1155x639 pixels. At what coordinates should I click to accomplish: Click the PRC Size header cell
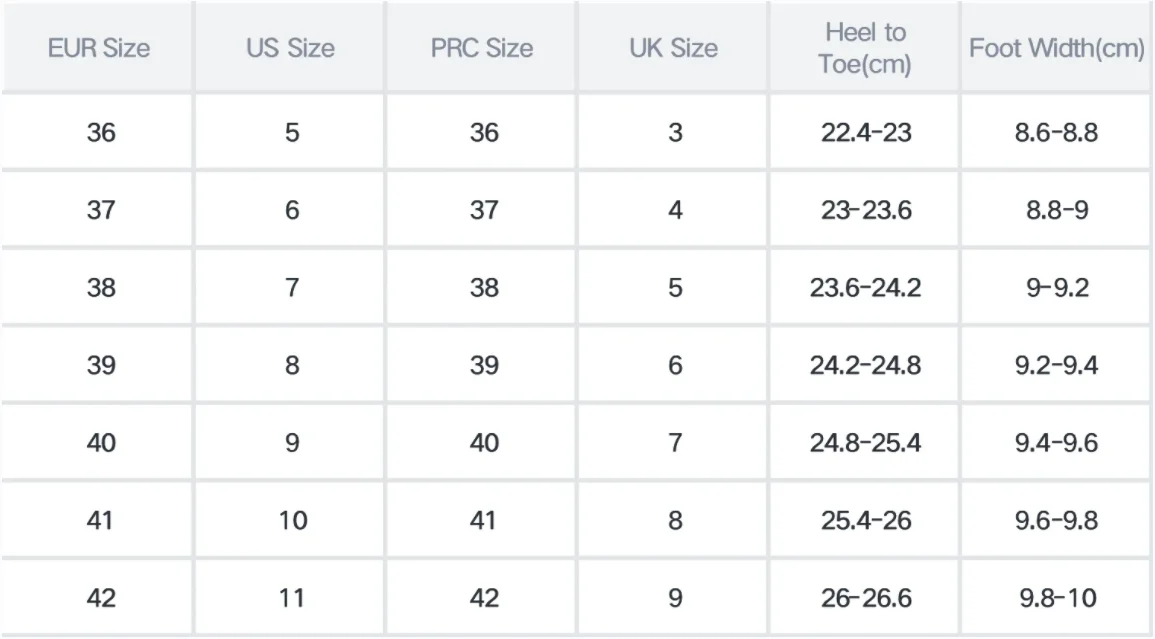point(482,48)
